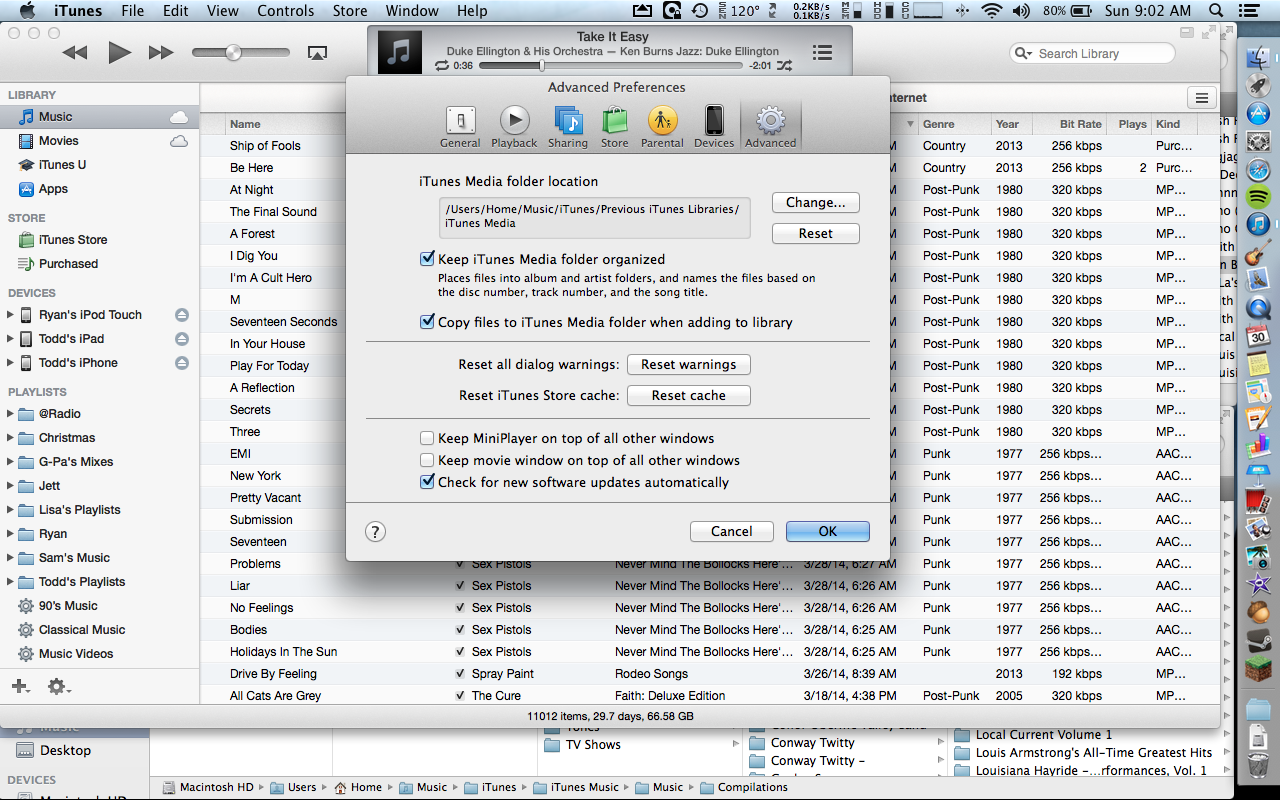Toggle the repeat icon beside 0:36
Image resolution: width=1280 pixels, height=800 pixels.
point(442,66)
